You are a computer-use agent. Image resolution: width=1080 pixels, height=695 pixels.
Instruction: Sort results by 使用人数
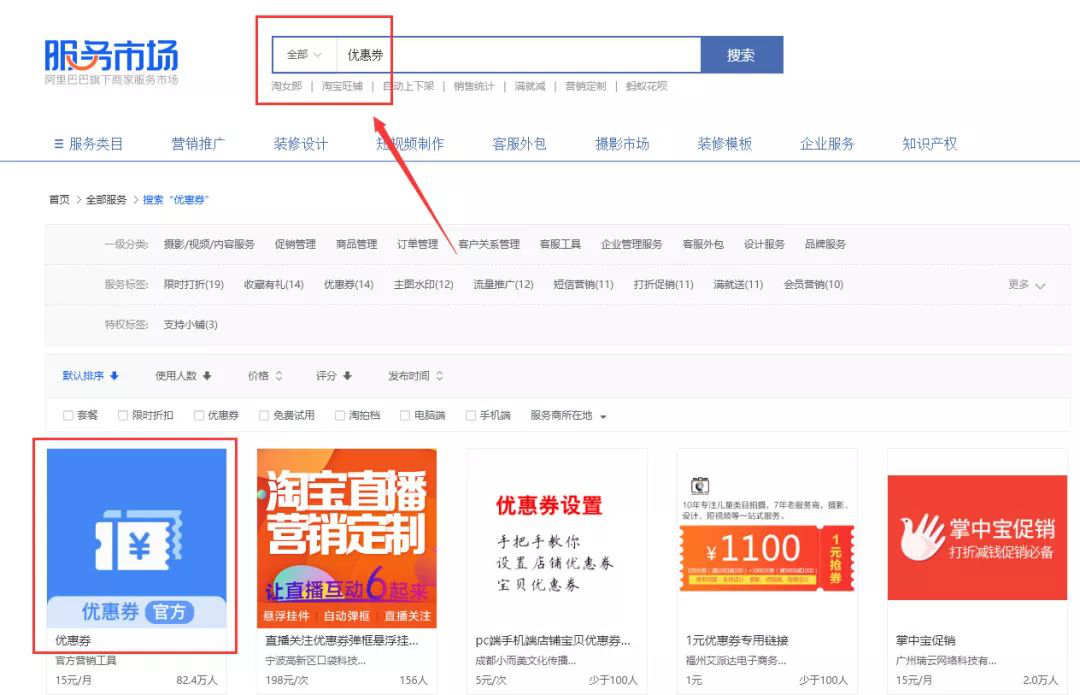pyautogui.click(x=183, y=375)
